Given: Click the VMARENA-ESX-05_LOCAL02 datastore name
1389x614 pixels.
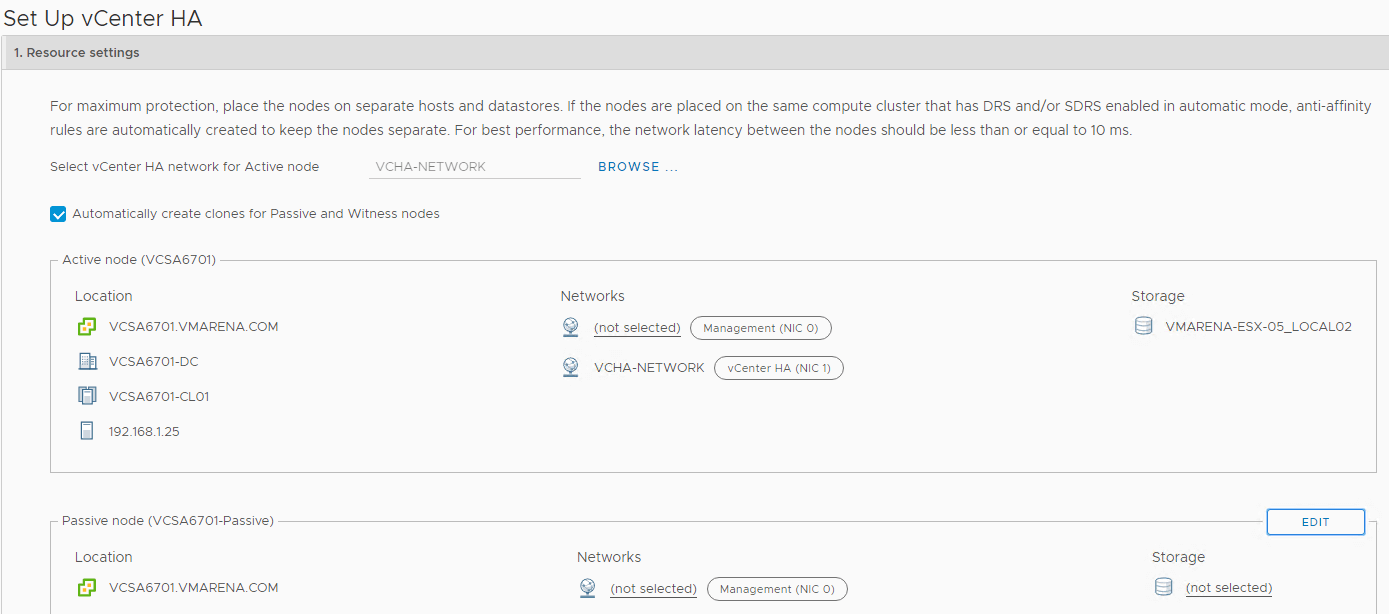Looking at the screenshot, I should [1259, 326].
